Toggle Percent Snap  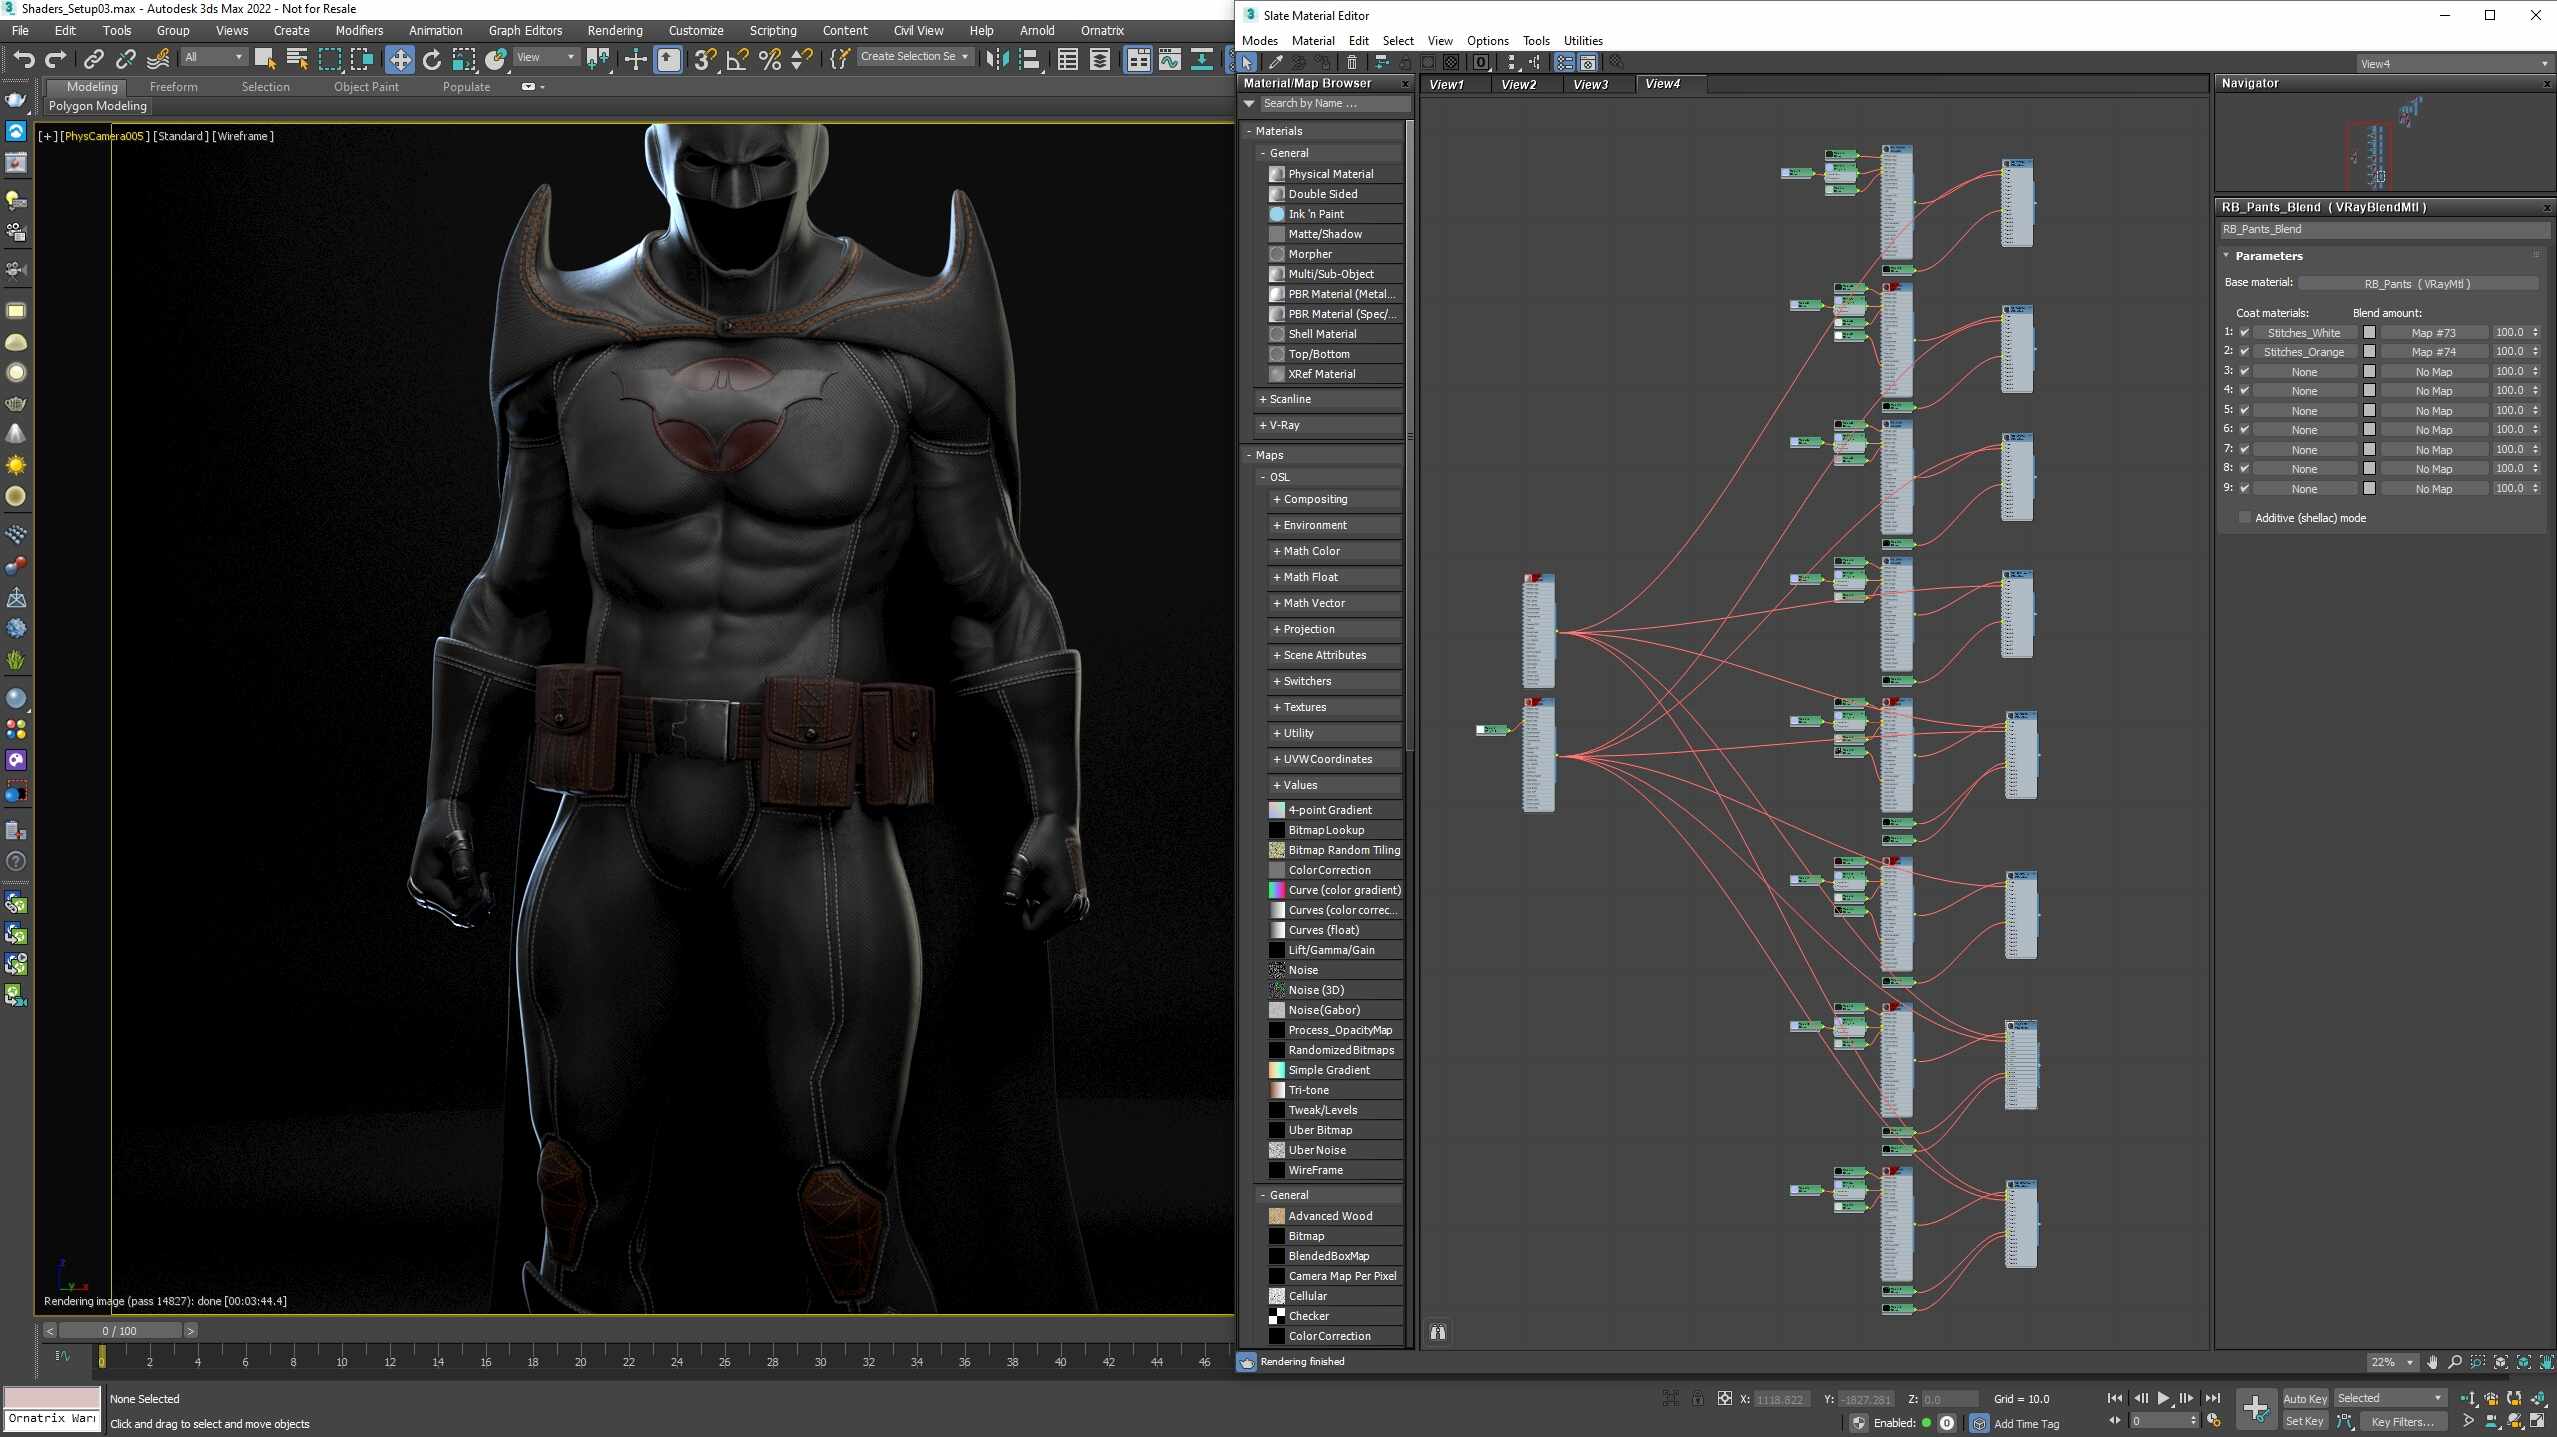tap(769, 59)
